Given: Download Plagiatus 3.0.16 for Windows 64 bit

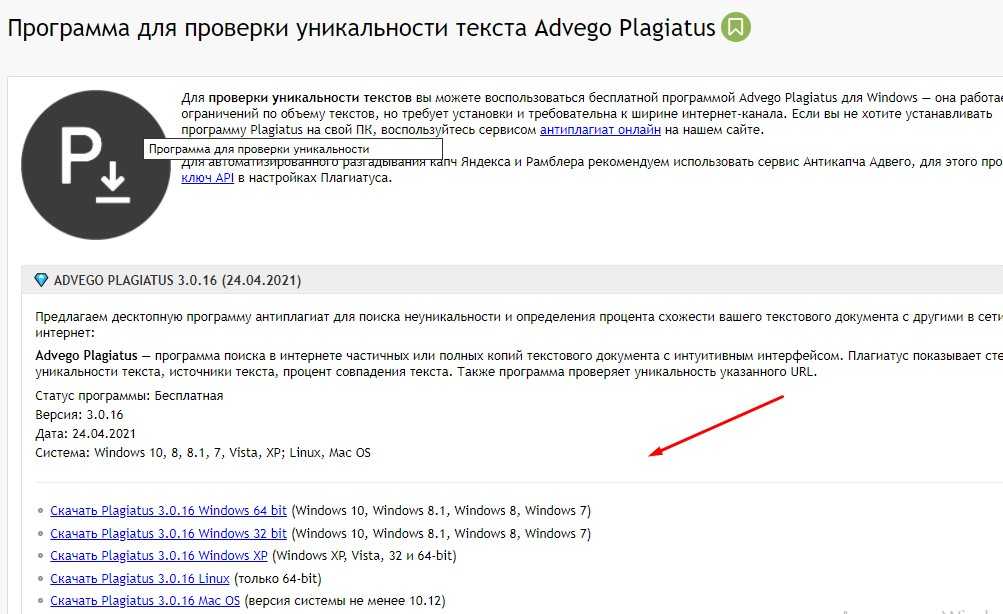Looking at the screenshot, I should click(x=168, y=511).
